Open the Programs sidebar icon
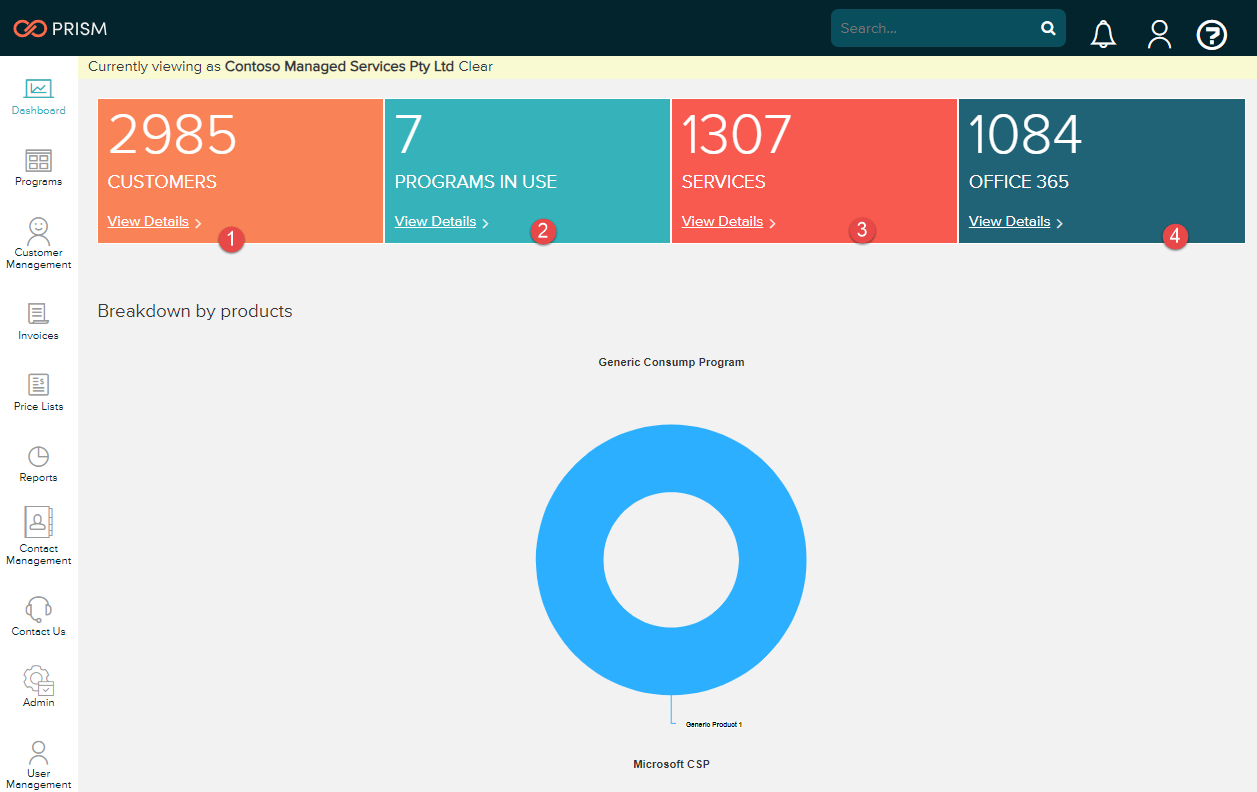Image resolution: width=1257 pixels, height=792 pixels. point(38,161)
